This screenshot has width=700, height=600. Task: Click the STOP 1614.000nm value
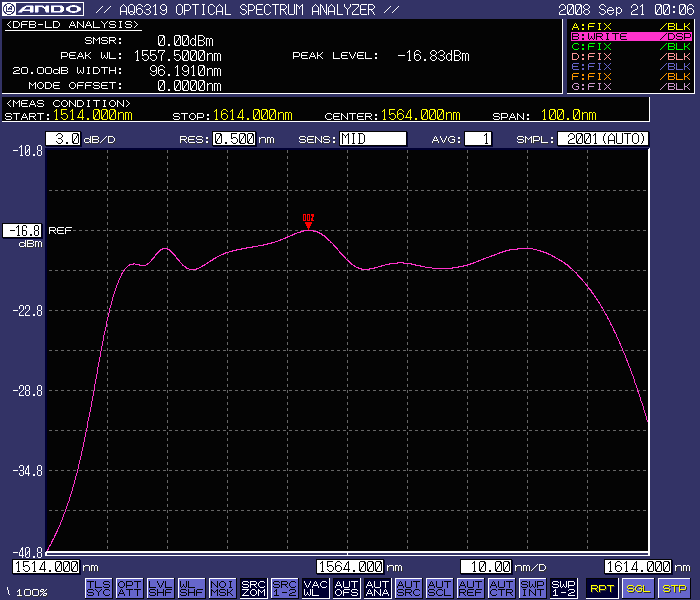pyautogui.click(x=253, y=115)
